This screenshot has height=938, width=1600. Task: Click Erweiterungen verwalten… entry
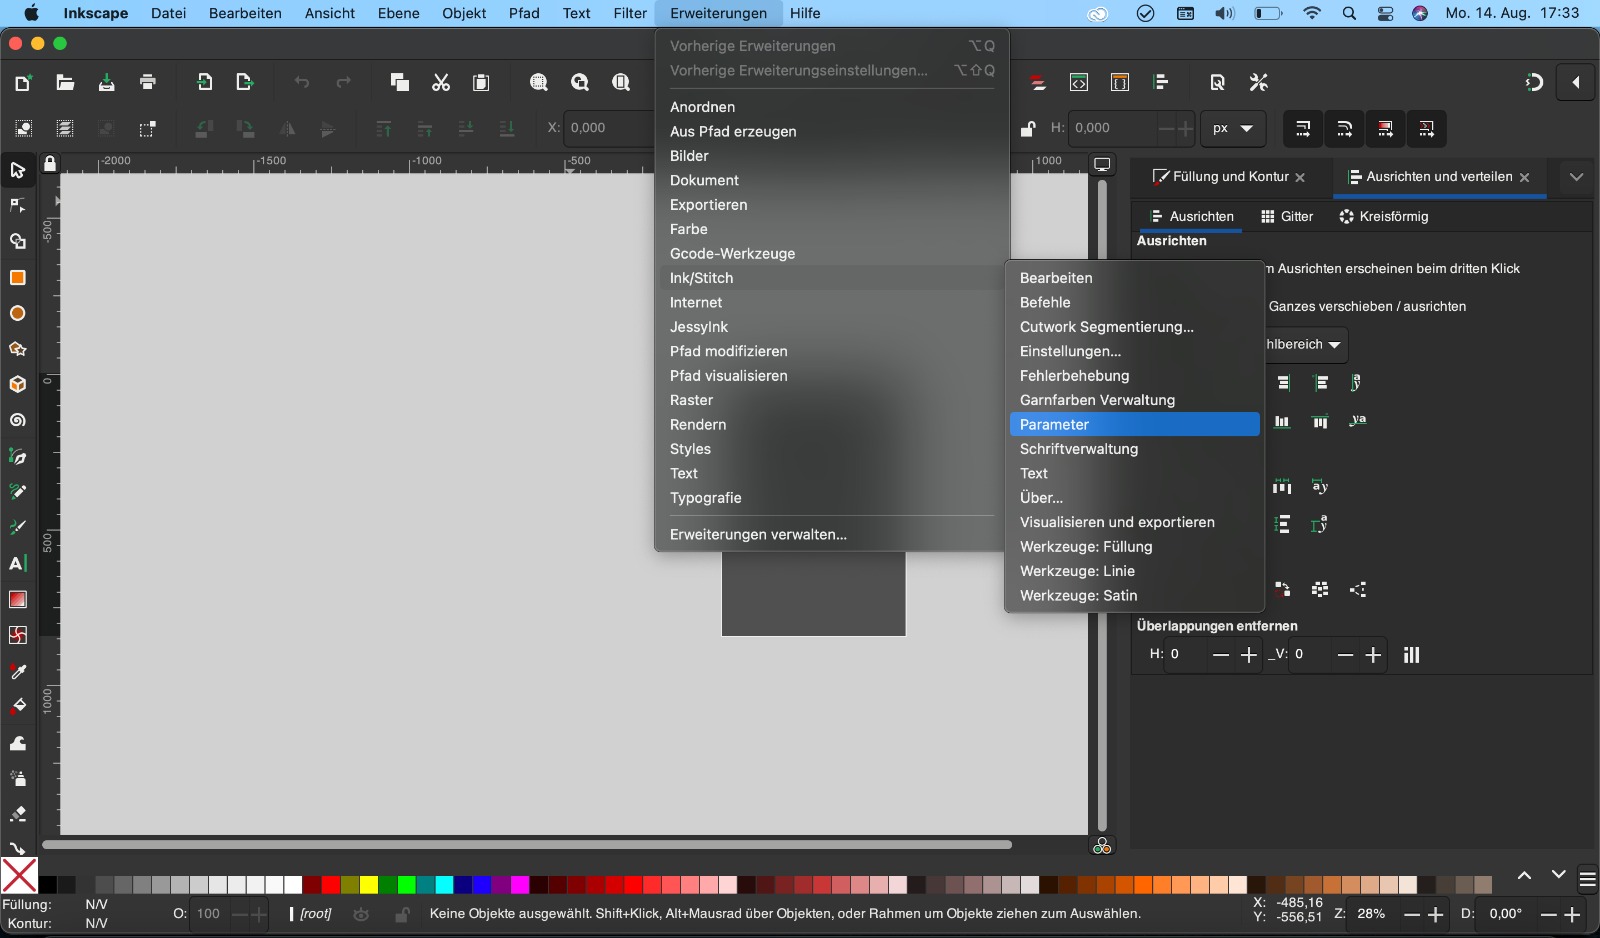point(758,535)
